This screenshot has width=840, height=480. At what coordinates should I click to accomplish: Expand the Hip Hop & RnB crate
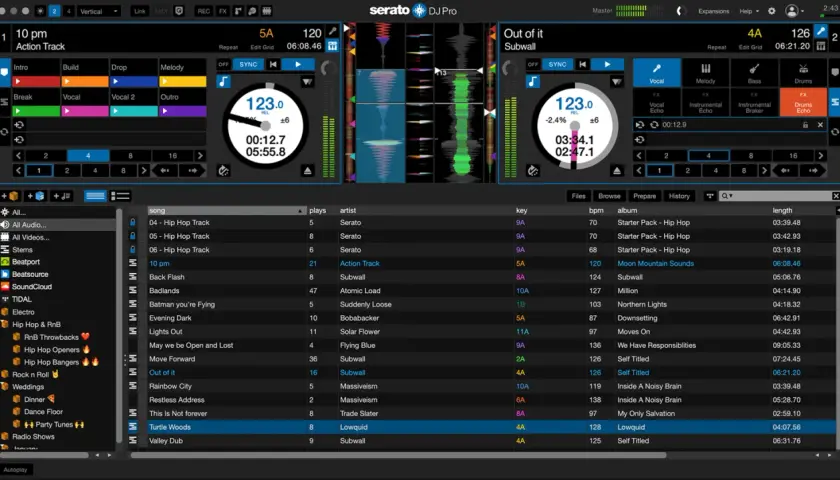(5, 325)
